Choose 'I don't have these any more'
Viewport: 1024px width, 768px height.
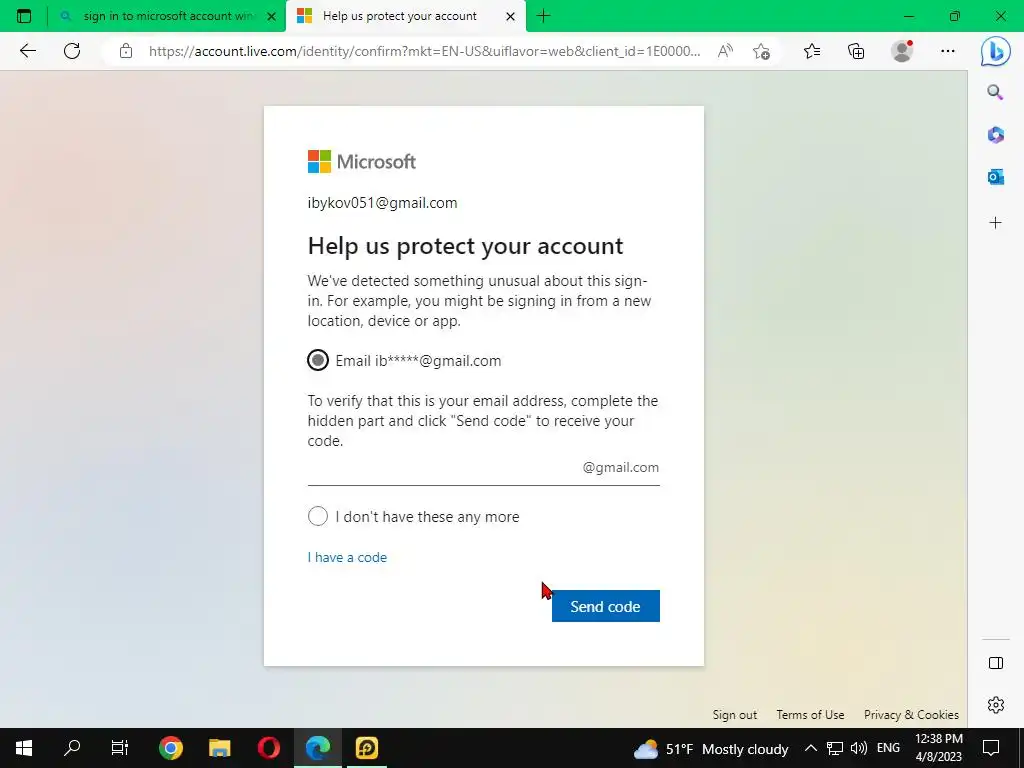(318, 516)
